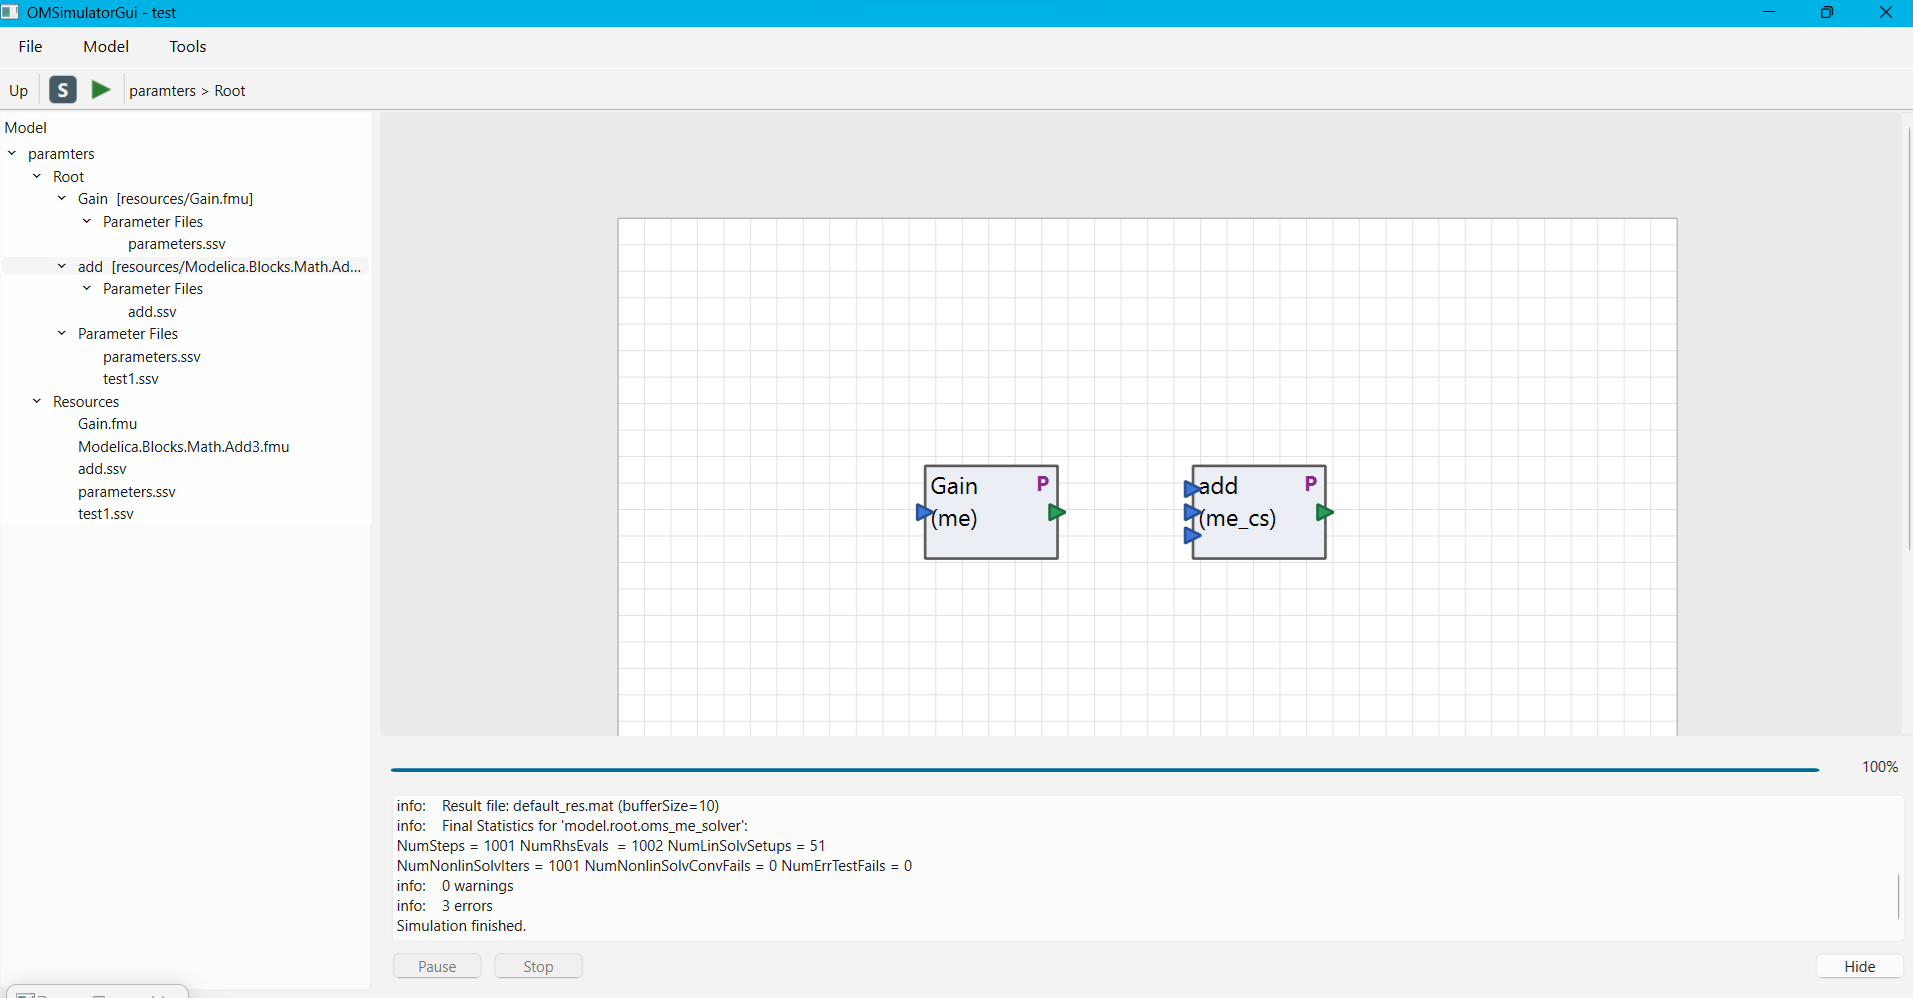Select the green output connector of Gain block
1913x998 pixels.
1057,513
